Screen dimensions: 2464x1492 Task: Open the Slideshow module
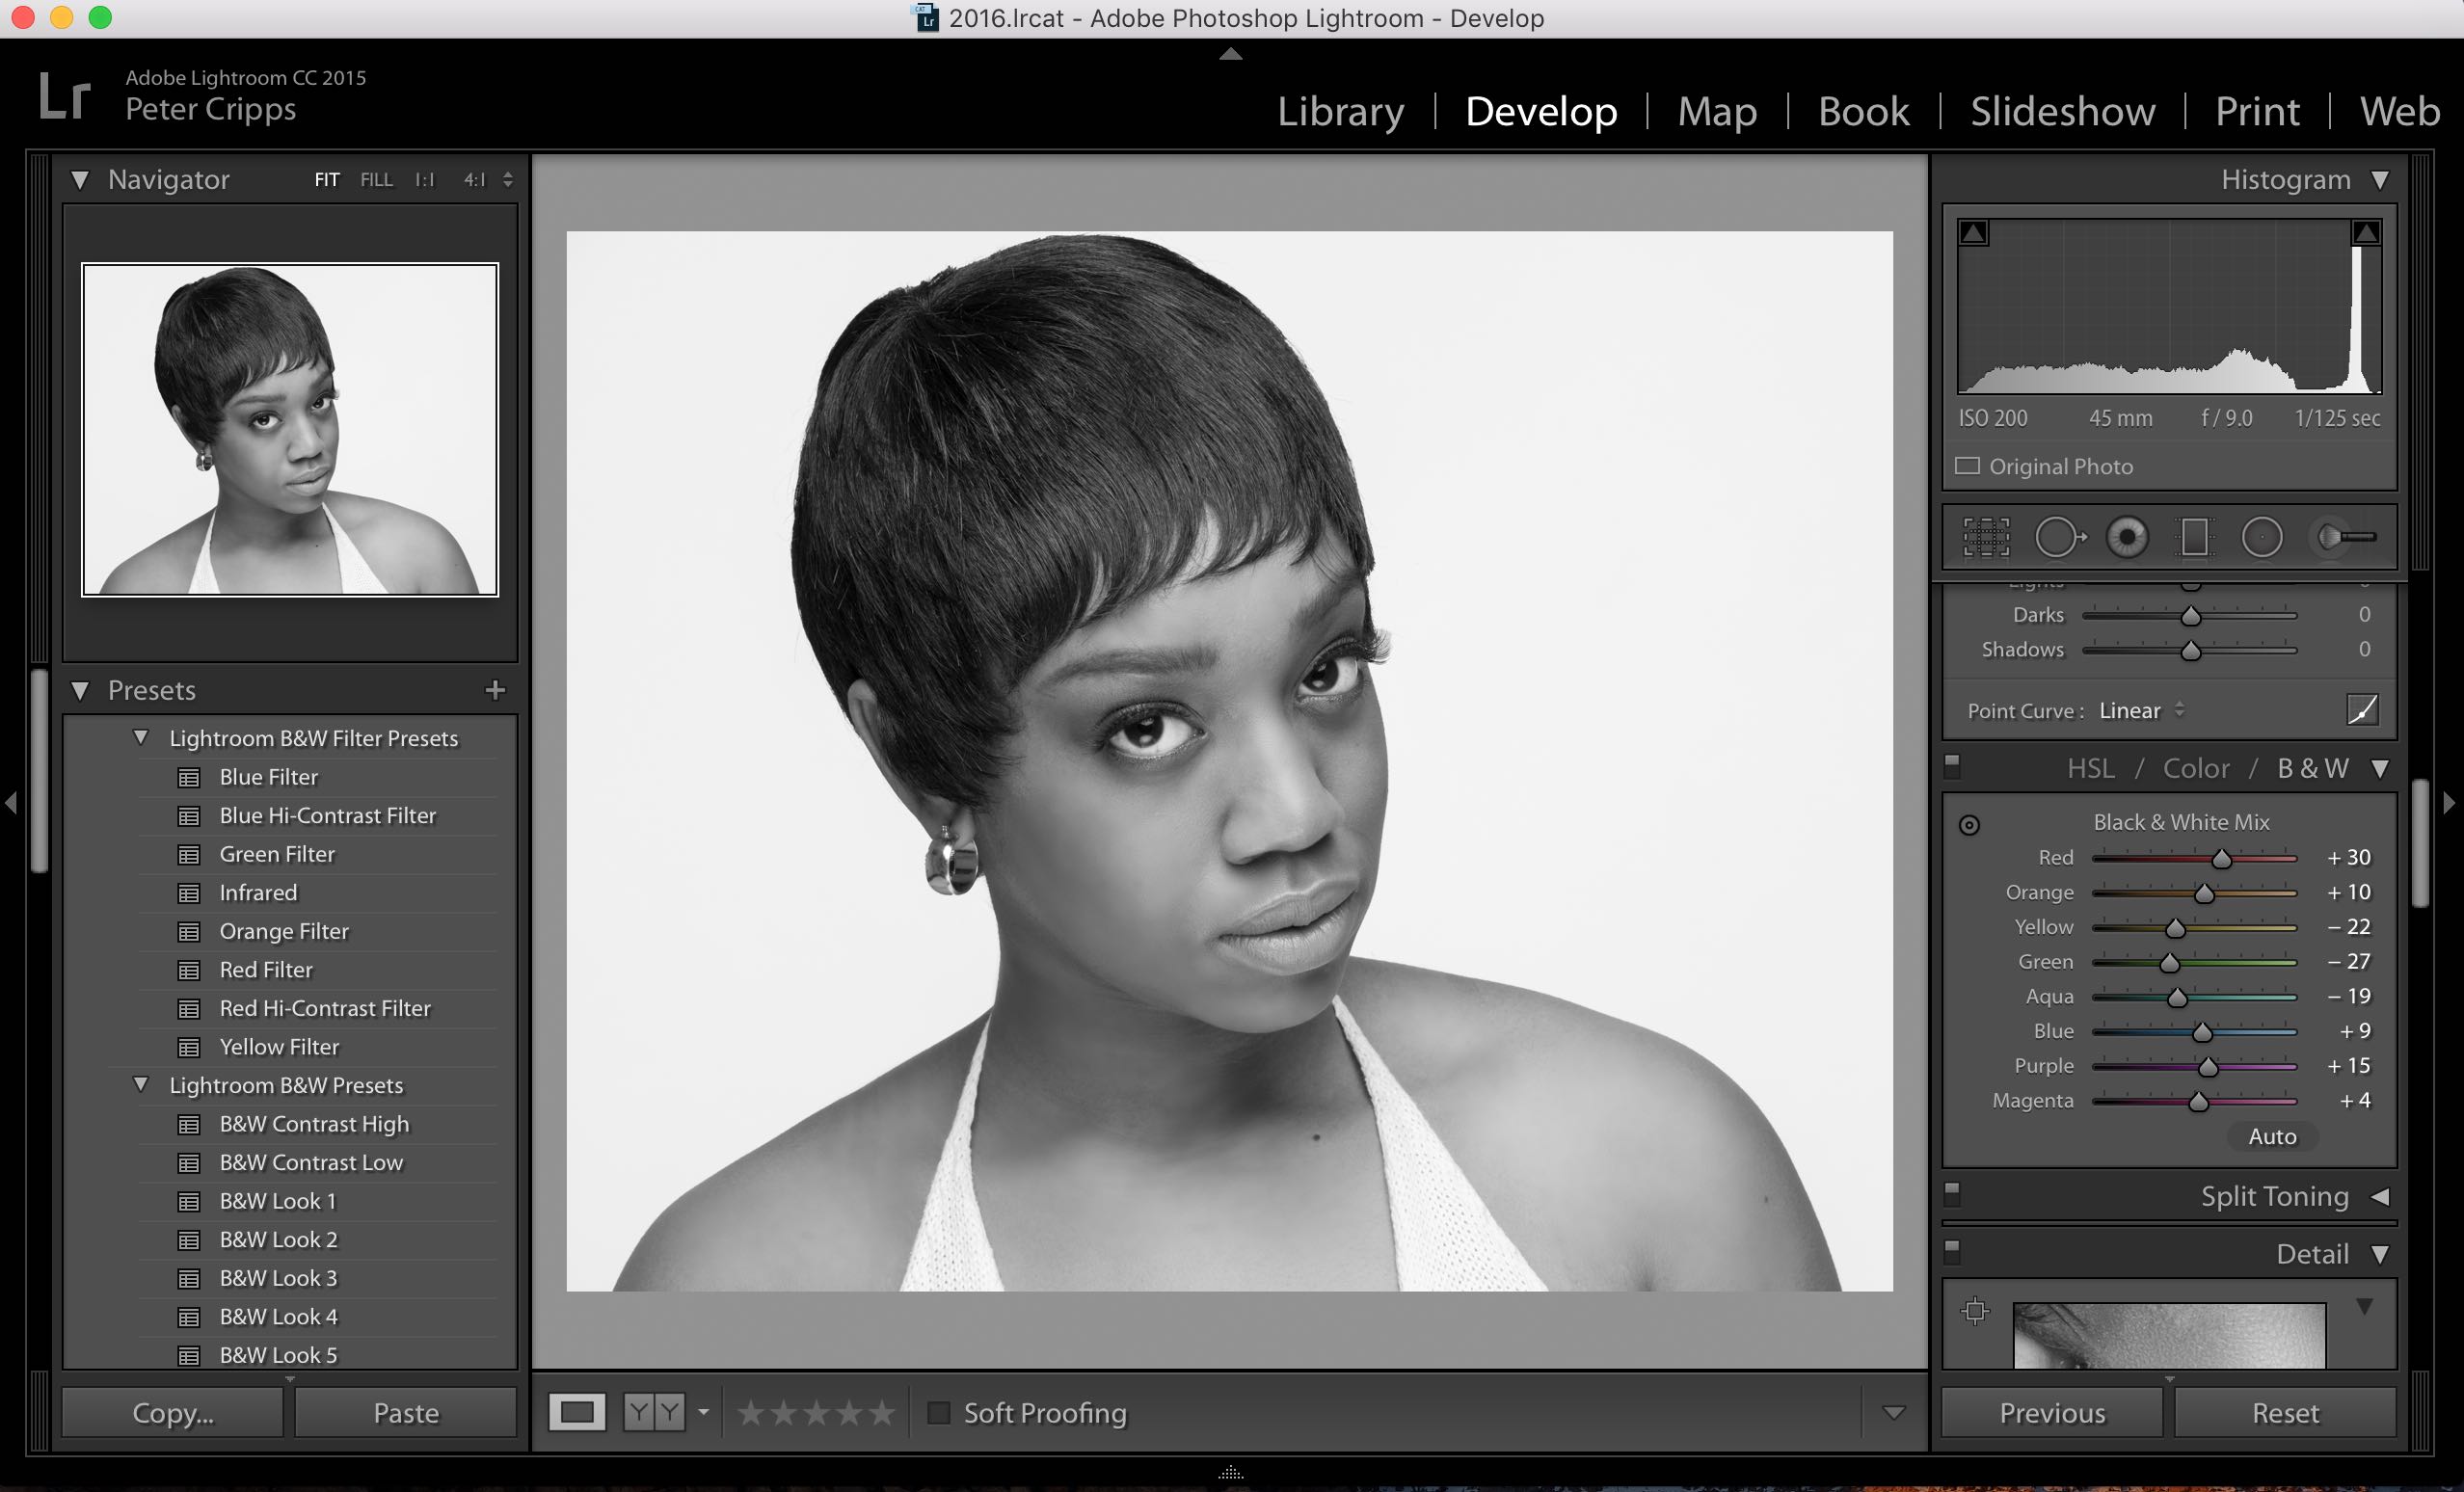pyautogui.click(x=2062, y=111)
